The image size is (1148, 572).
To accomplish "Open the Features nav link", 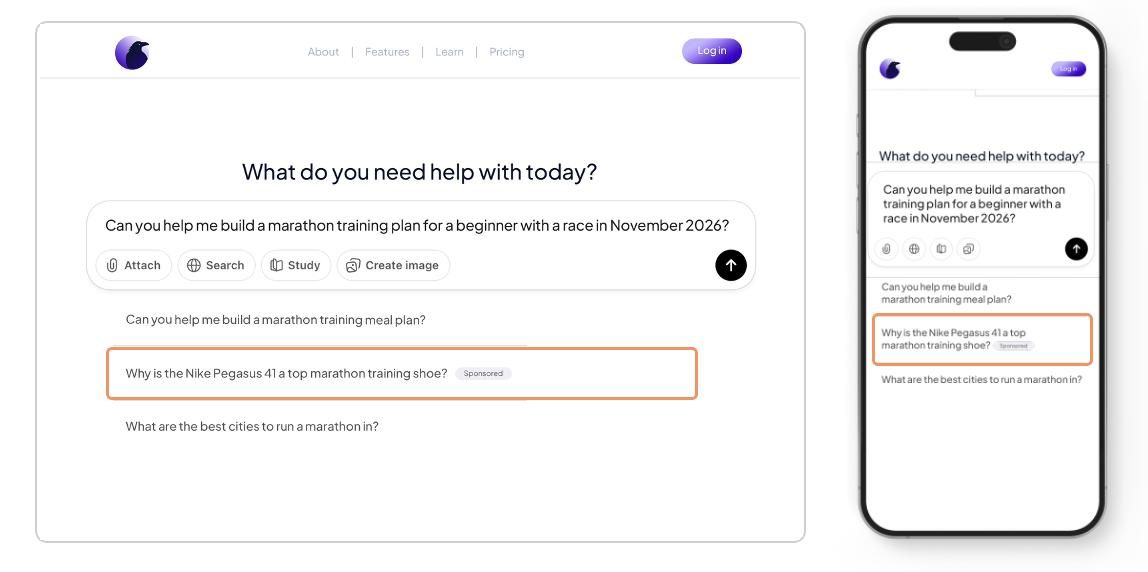I will pos(387,52).
